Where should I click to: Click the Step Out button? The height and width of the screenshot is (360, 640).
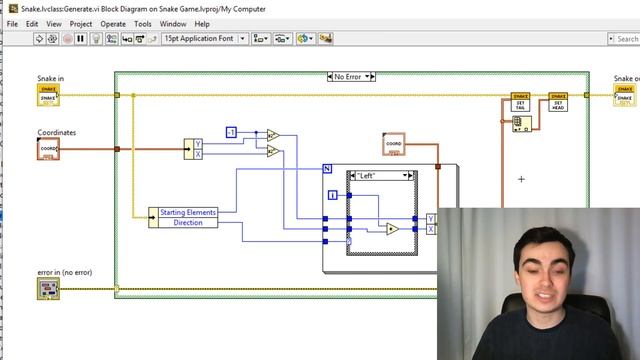(x=152, y=39)
